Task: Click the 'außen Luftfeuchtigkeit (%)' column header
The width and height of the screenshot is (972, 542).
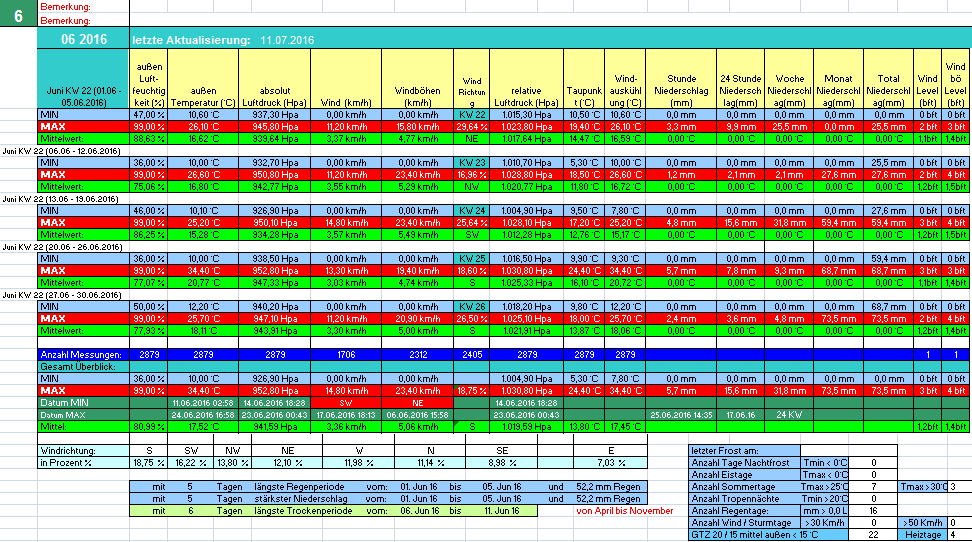Action: click(149, 79)
